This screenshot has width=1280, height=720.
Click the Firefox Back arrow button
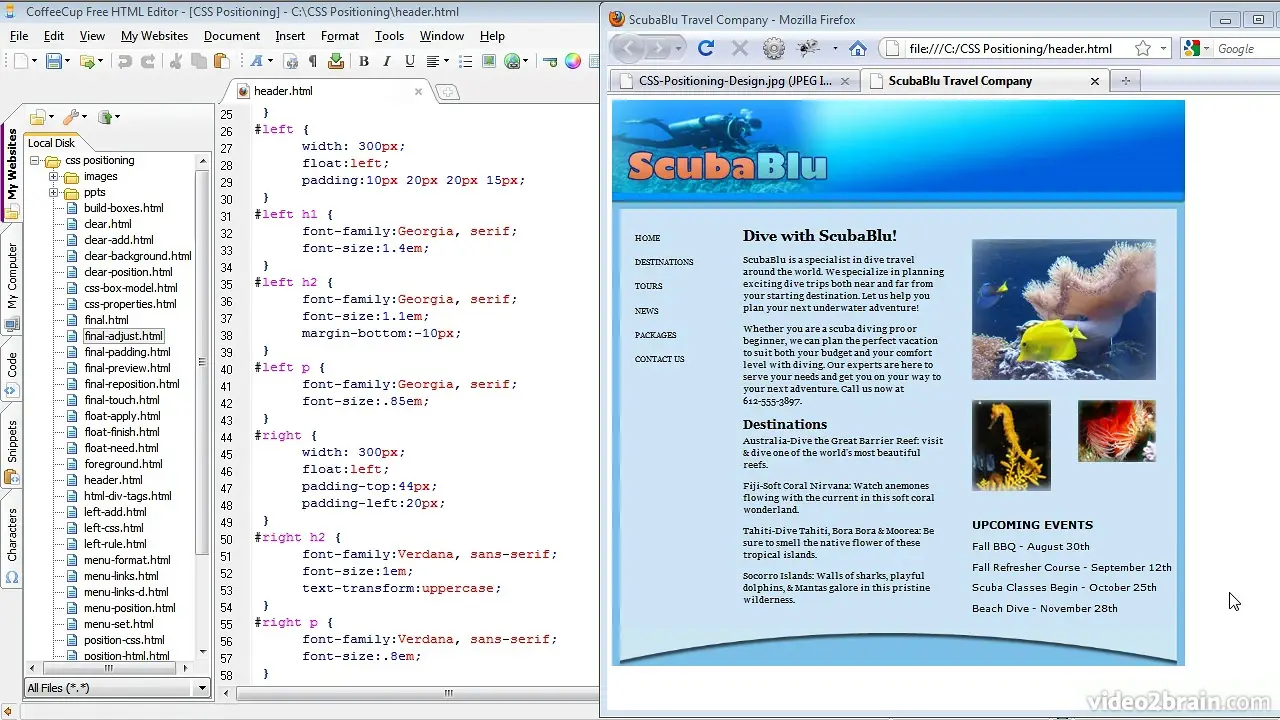point(628,48)
